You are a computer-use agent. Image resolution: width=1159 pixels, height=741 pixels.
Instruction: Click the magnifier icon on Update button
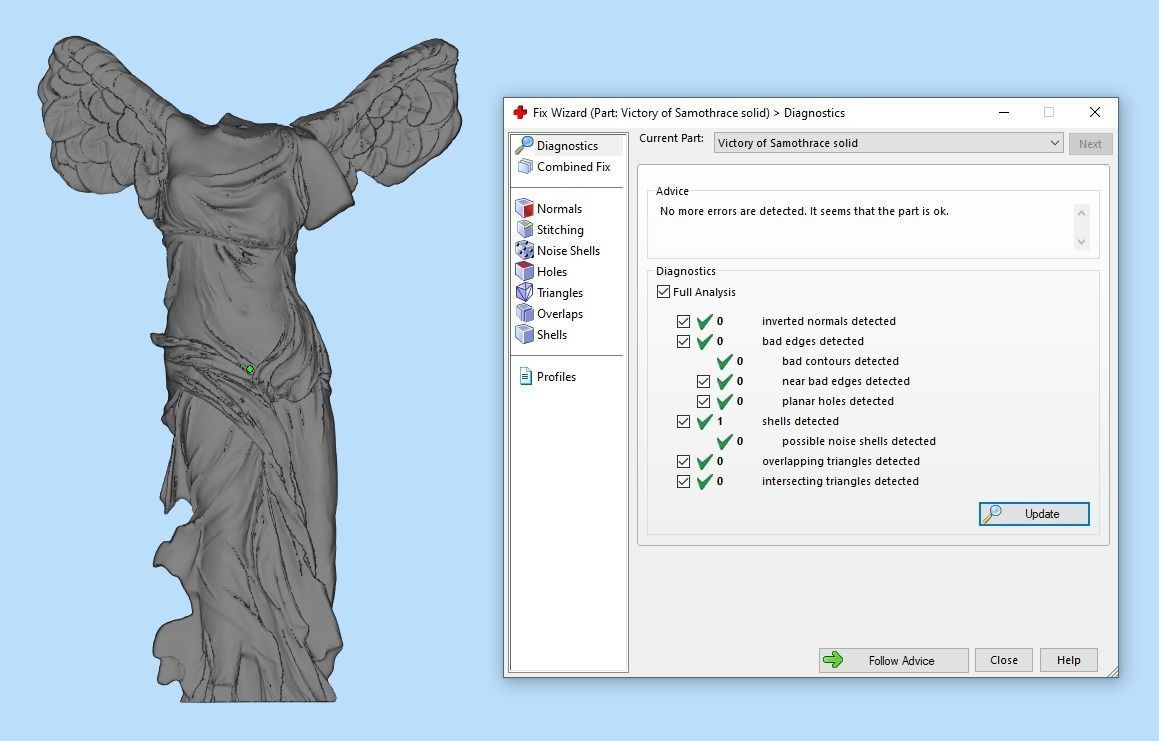tap(993, 513)
